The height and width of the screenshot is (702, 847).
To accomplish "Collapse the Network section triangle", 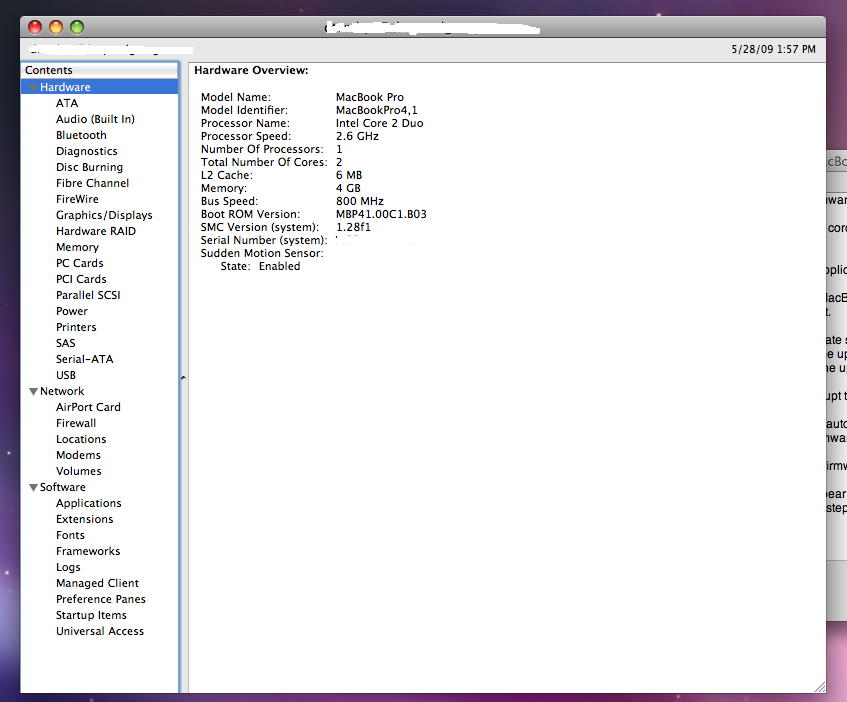I will 33,392.
